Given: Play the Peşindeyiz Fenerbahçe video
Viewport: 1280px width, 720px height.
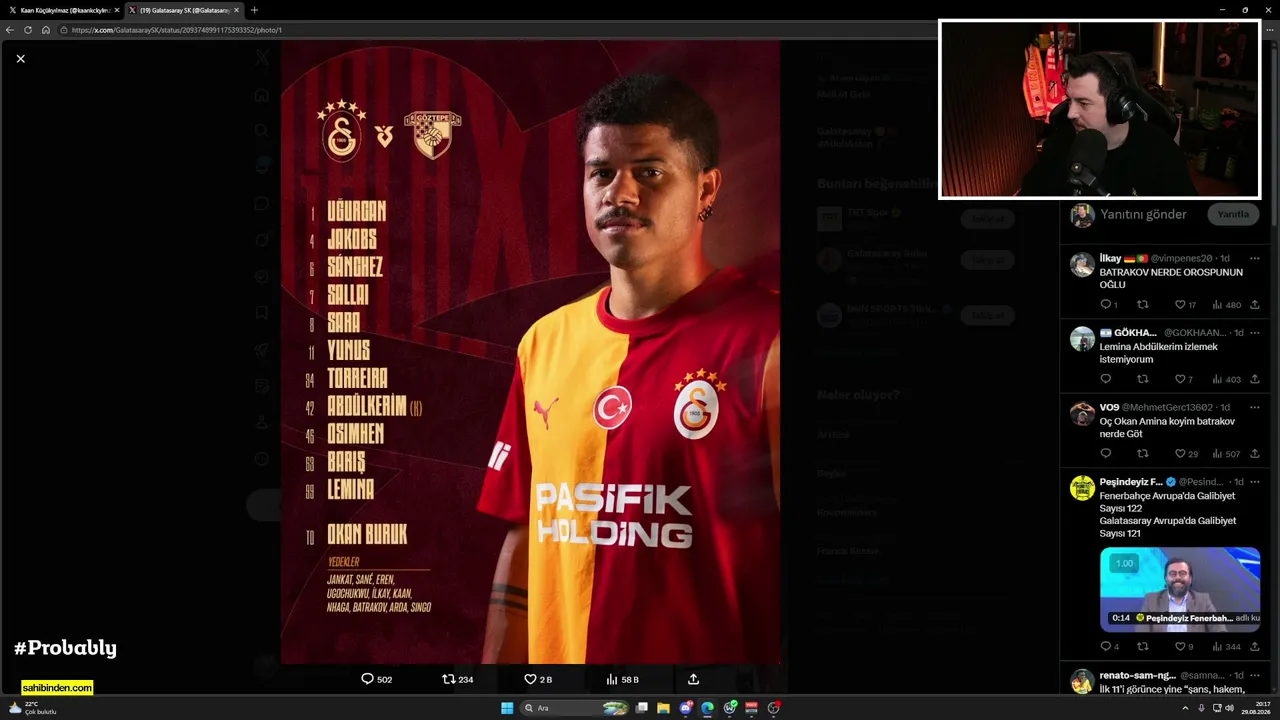Looking at the screenshot, I should (1180, 589).
